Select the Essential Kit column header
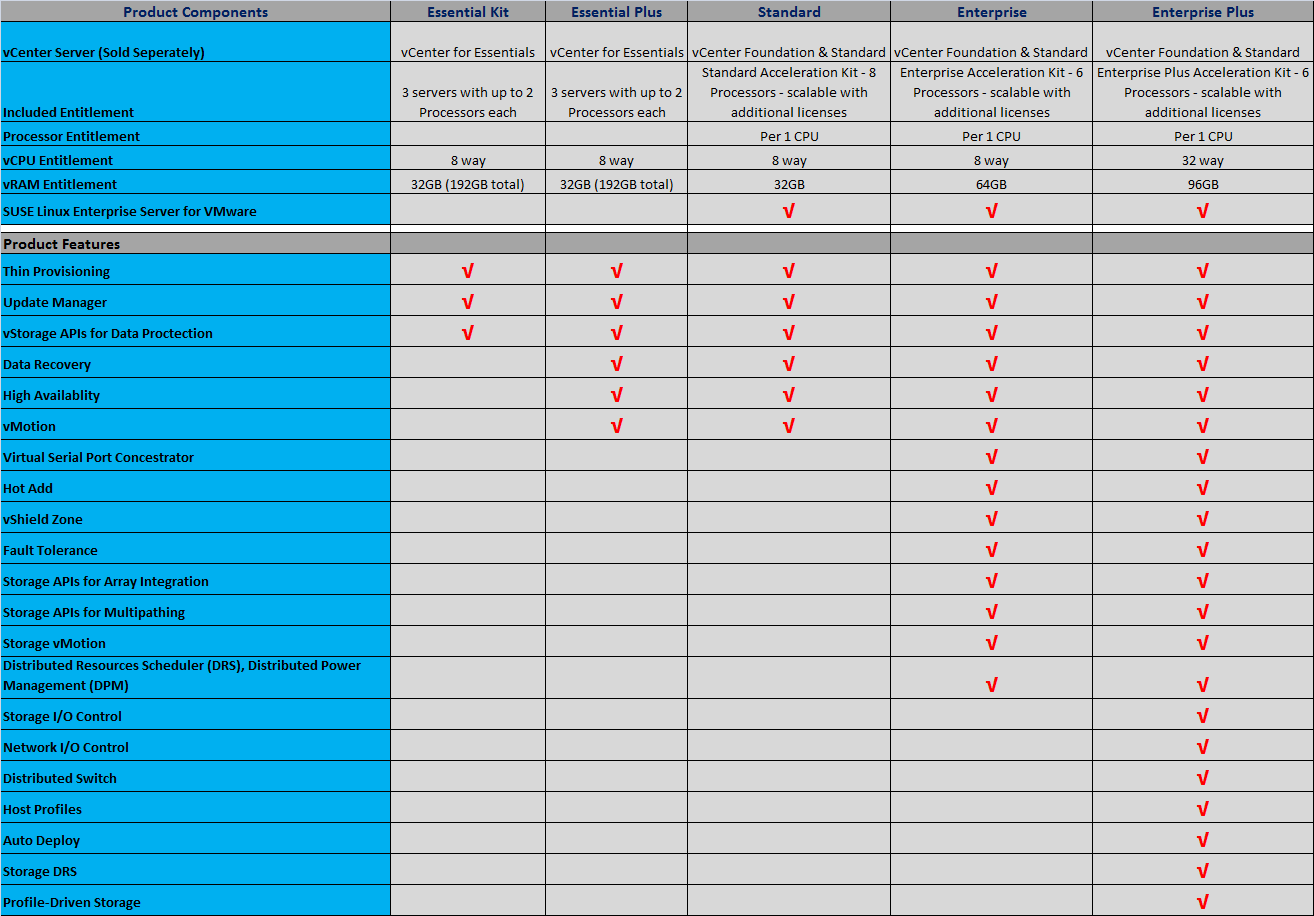Viewport: 1314px width, 916px height. coord(467,12)
